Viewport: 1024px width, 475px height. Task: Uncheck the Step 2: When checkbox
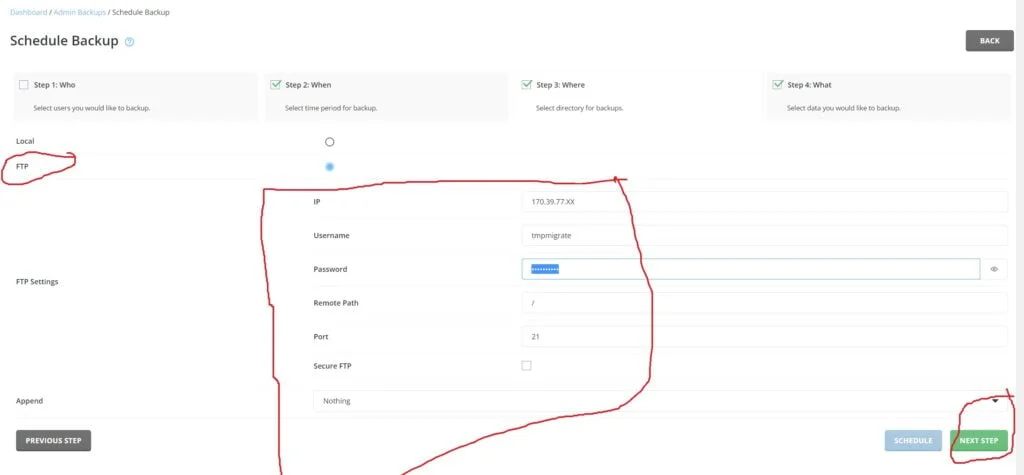pyautogui.click(x=275, y=85)
